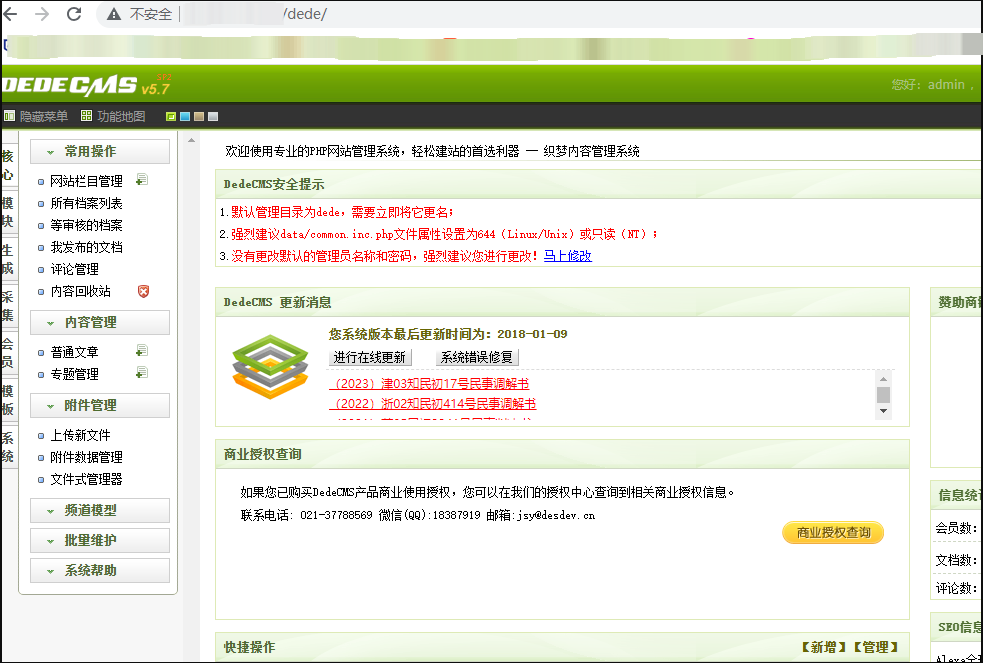Image resolution: width=983 pixels, height=663 pixels.
Task: Switch to the 模板 side tab
Action: [8, 400]
